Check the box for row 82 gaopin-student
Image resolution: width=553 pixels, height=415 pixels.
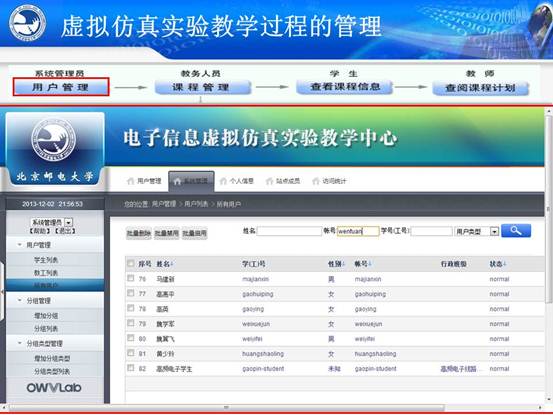point(130,368)
